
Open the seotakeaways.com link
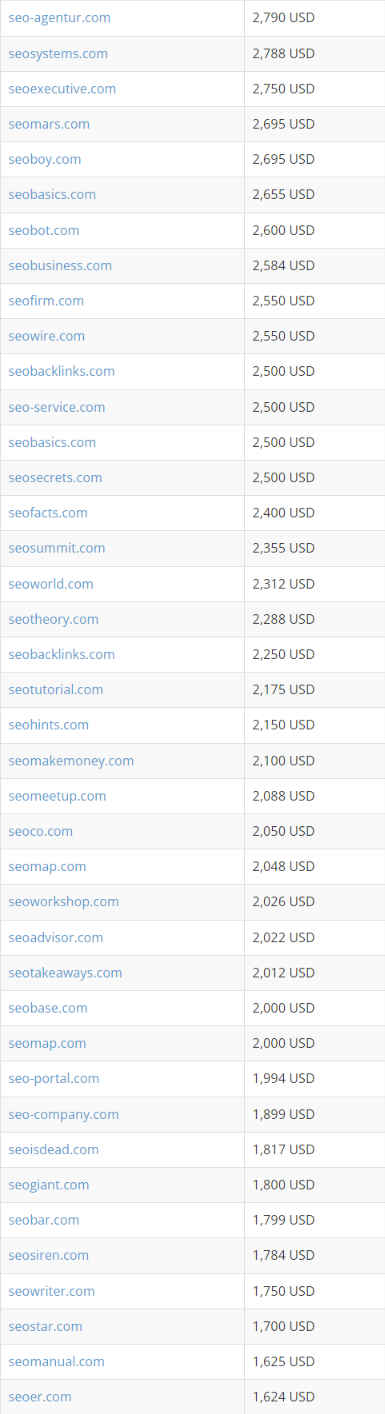pos(65,972)
